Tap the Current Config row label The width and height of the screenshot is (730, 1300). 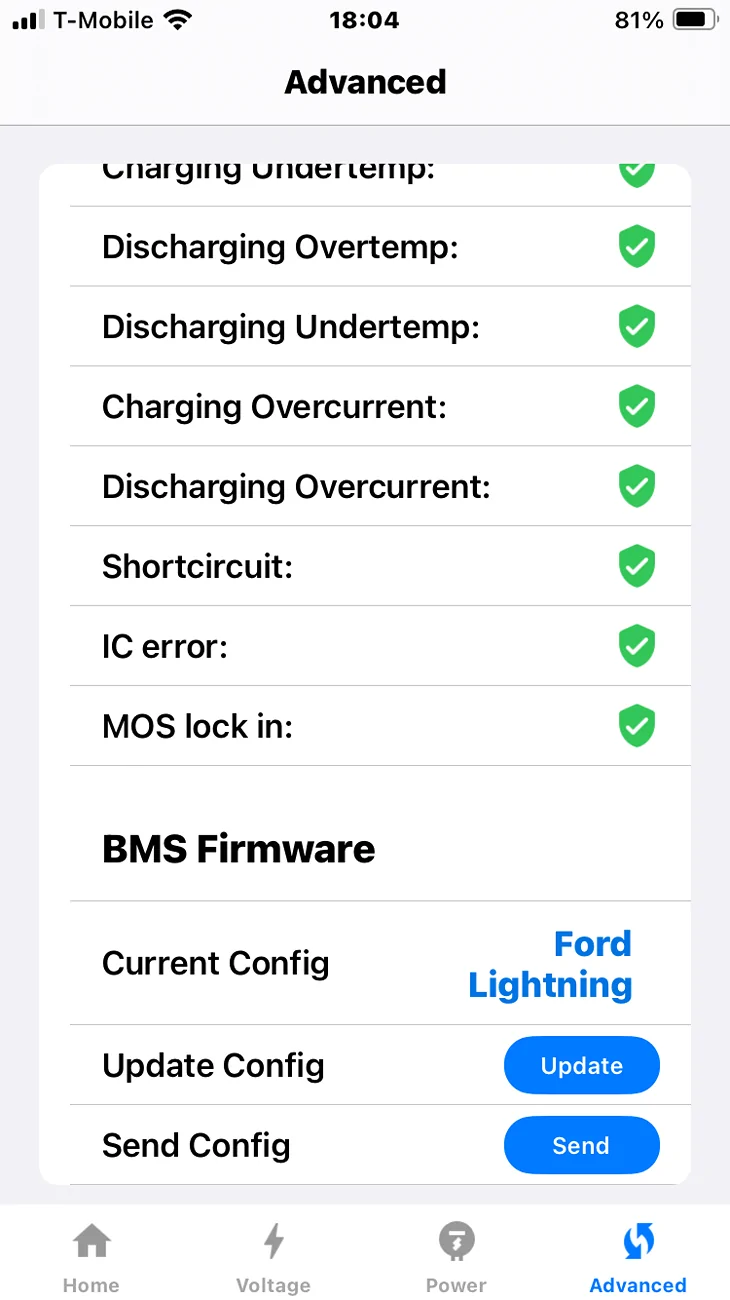pyautogui.click(x=215, y=963)
